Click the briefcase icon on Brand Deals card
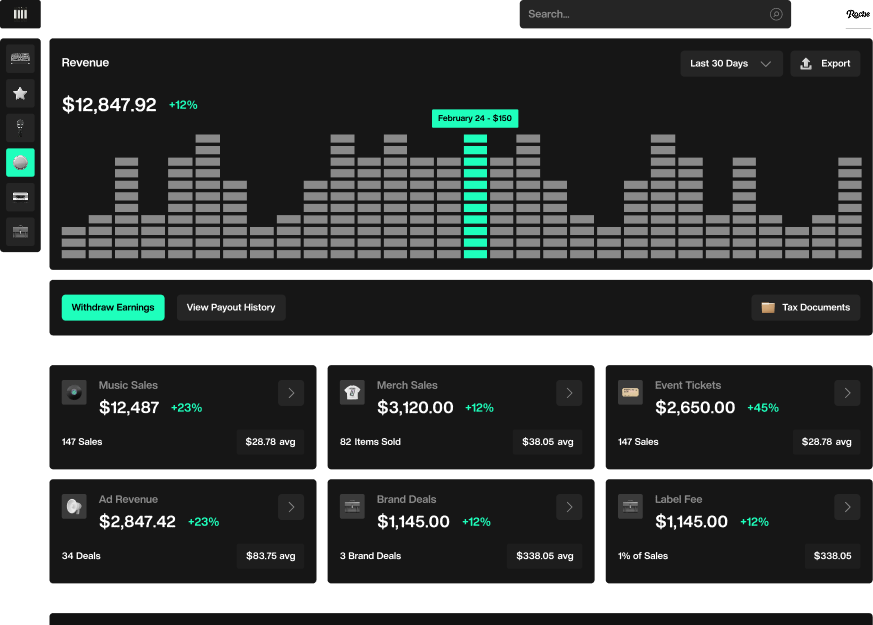 click(352, 507)
